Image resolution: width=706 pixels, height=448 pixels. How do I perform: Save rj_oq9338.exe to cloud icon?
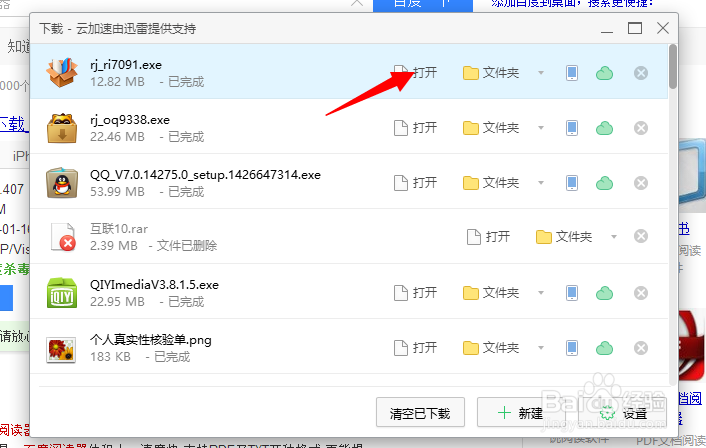tap(604, 128)
